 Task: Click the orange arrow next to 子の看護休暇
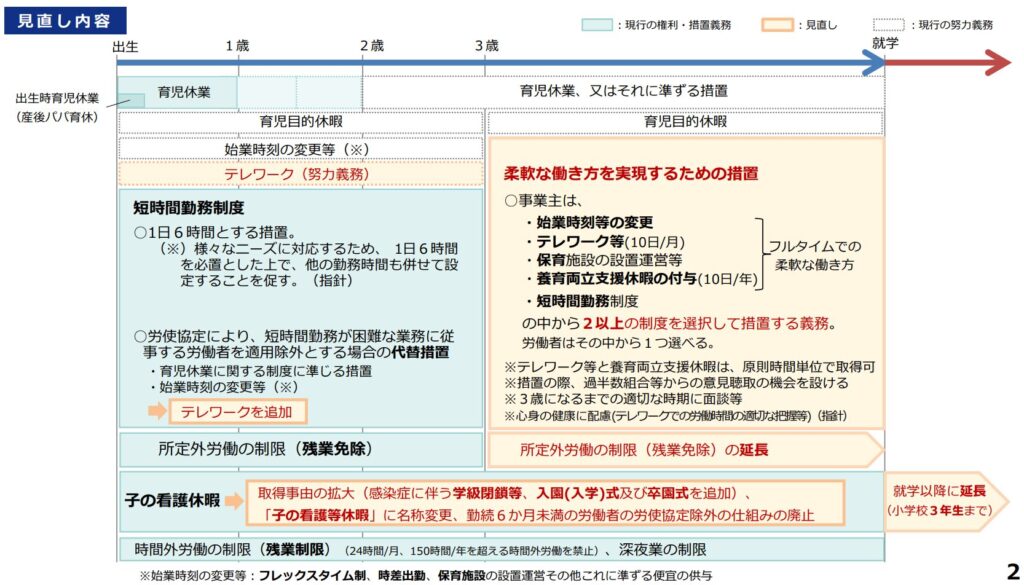point(232,501)
